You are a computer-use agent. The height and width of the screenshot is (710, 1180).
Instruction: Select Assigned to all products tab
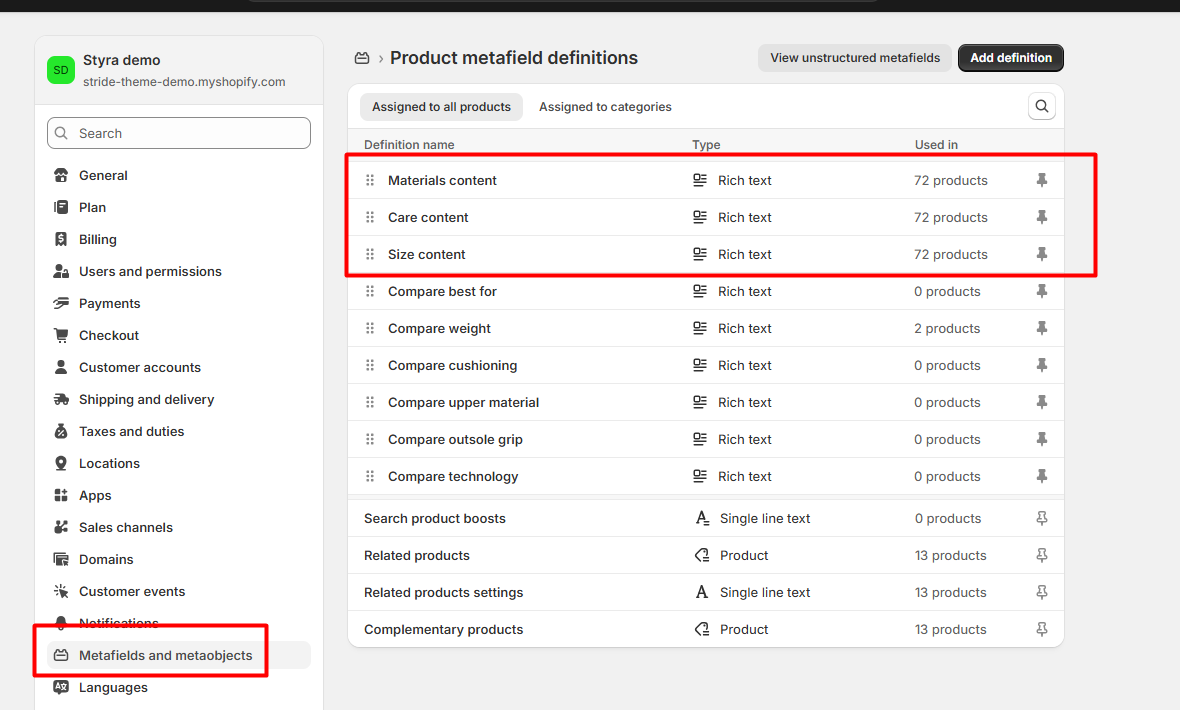click(x=441, y=107)
